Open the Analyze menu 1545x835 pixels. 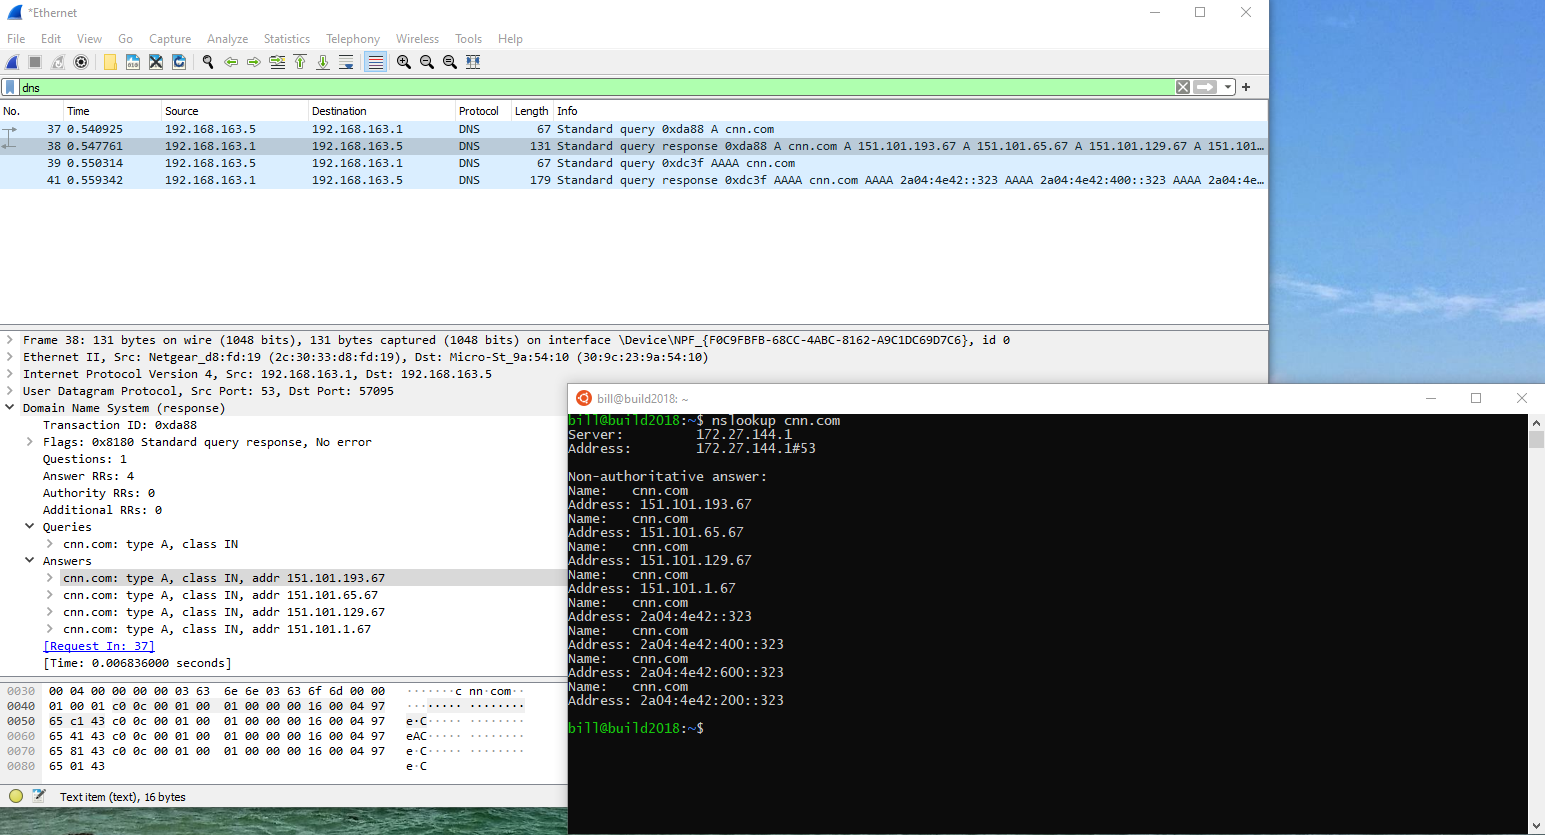(227, 39)
